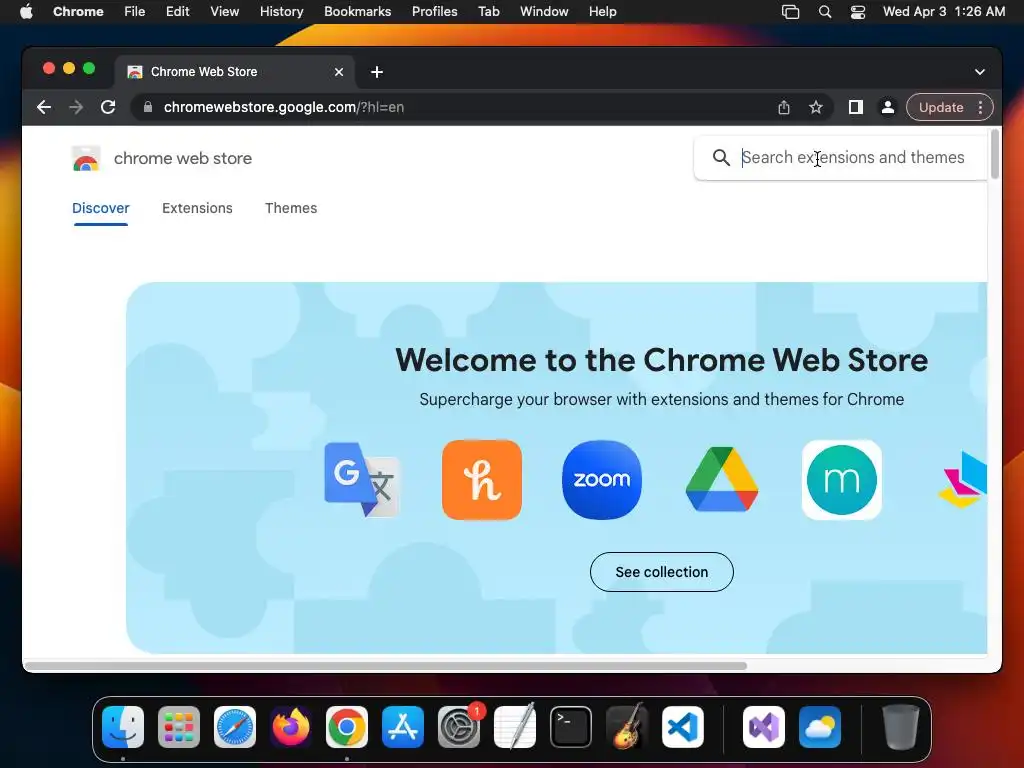Open the profile avatar icon

[888, 107]
